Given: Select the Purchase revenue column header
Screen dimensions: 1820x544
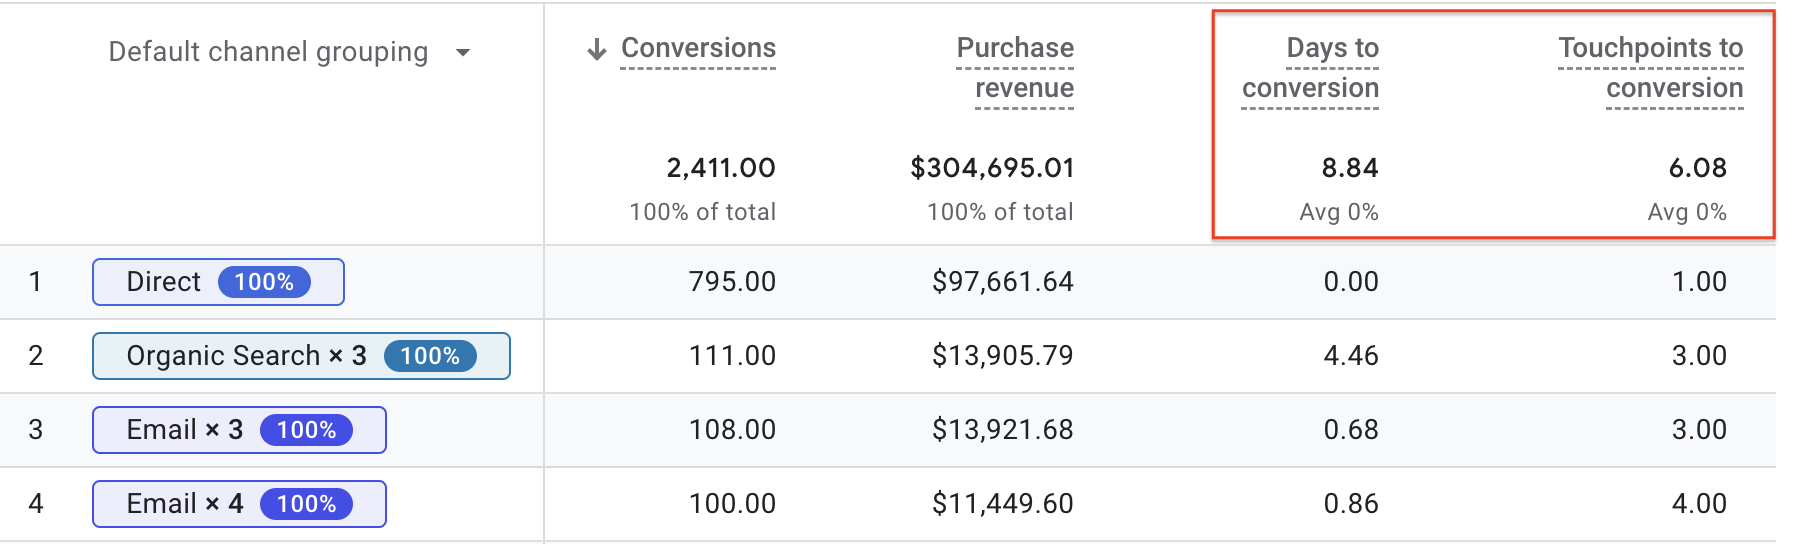Looking at the screenshot, I should point(1015,68).
